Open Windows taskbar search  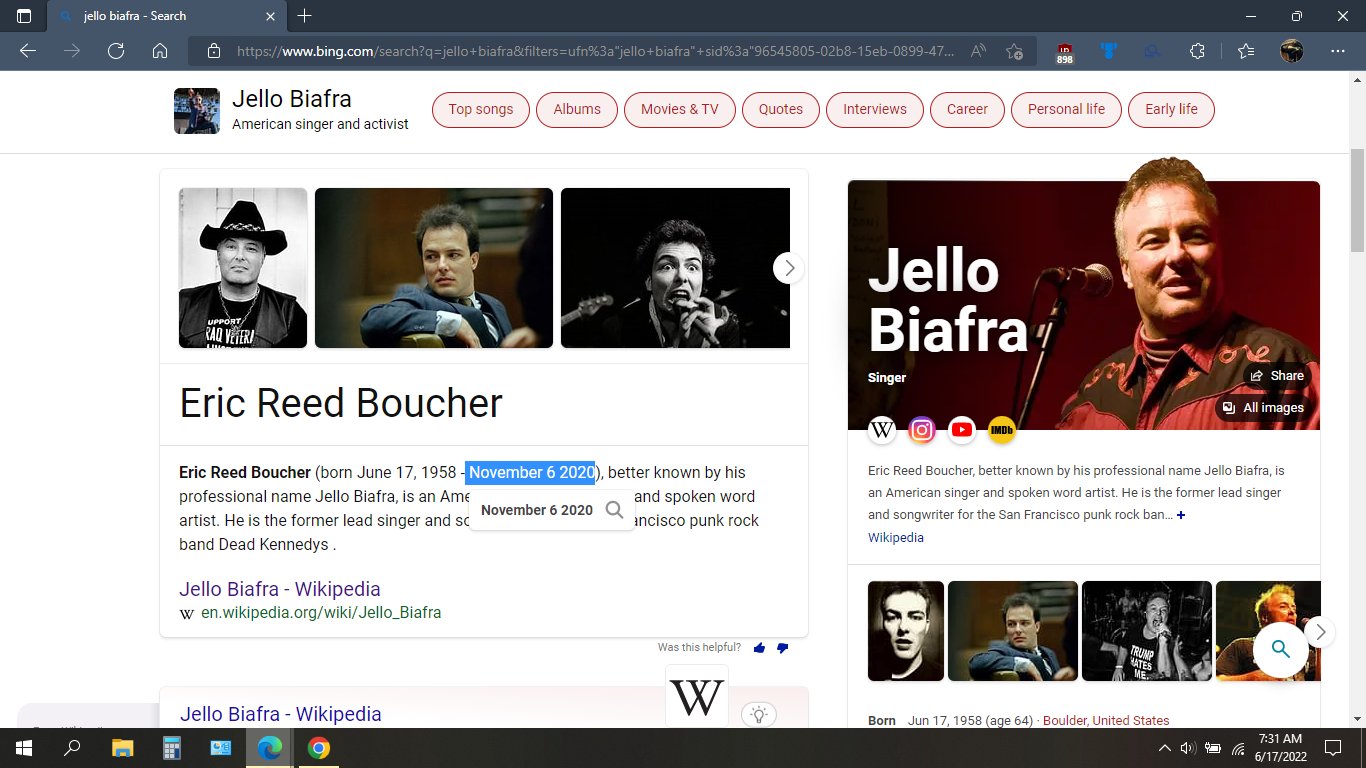(72, 748)
